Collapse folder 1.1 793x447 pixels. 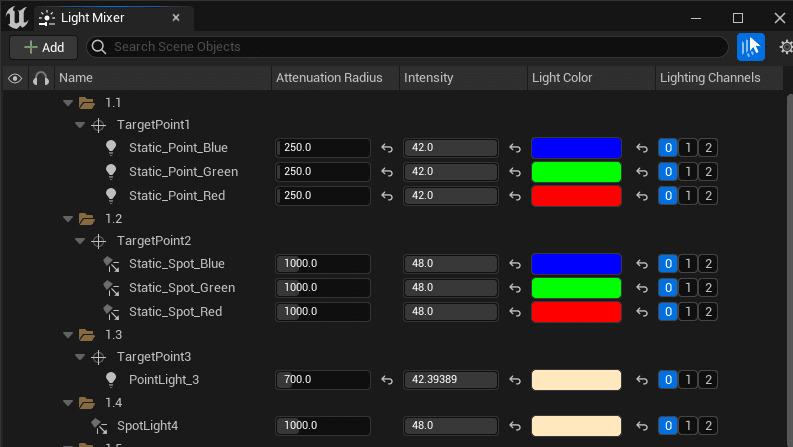click(68, 103)
